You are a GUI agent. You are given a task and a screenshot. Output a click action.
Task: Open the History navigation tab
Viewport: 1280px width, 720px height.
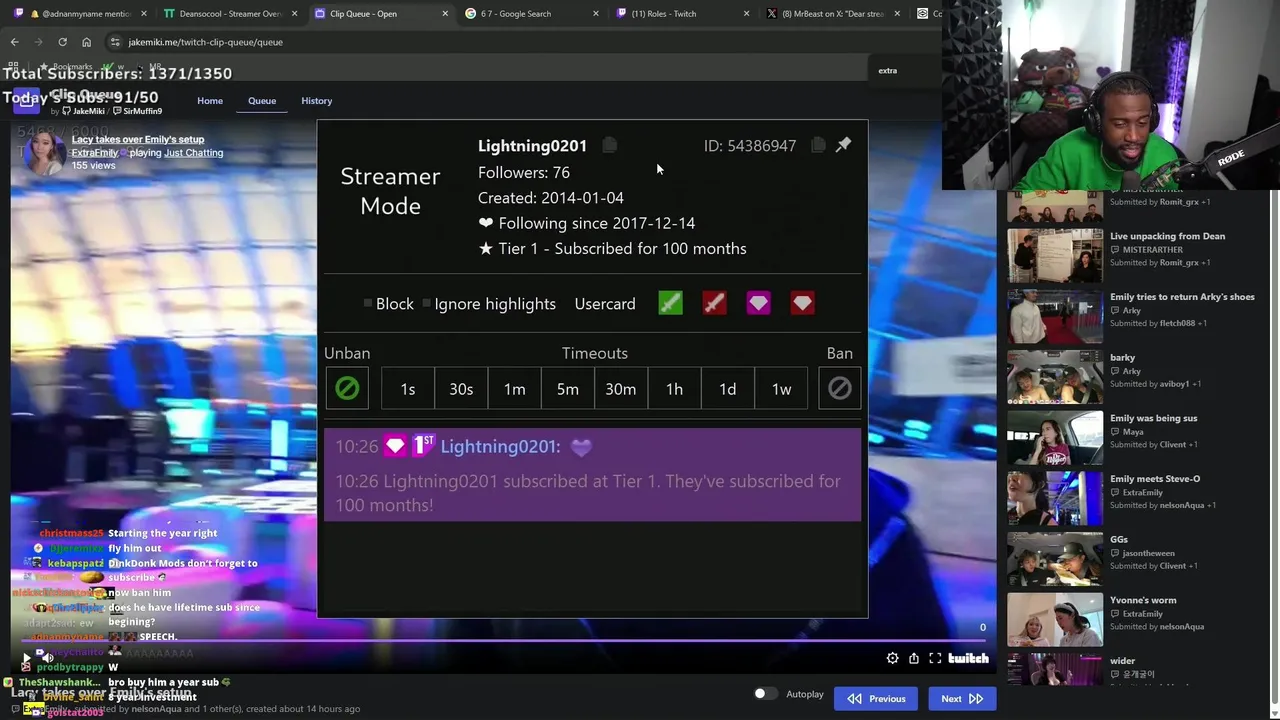point(316,101)
